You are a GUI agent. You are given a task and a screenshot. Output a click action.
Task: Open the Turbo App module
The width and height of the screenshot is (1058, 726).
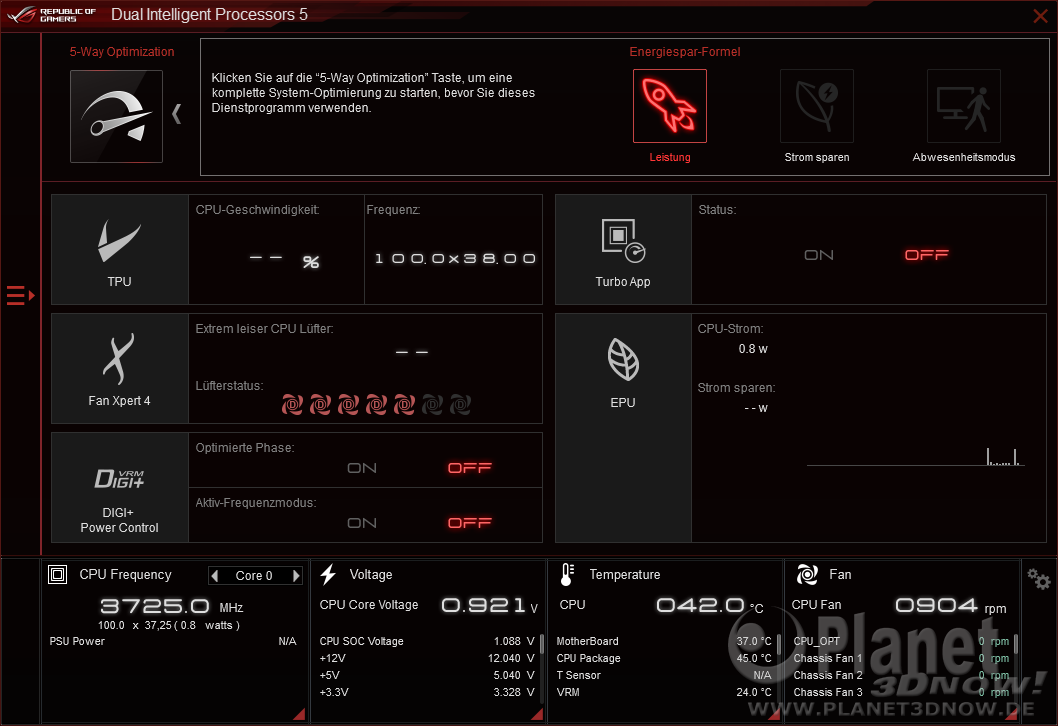point(623,250)
